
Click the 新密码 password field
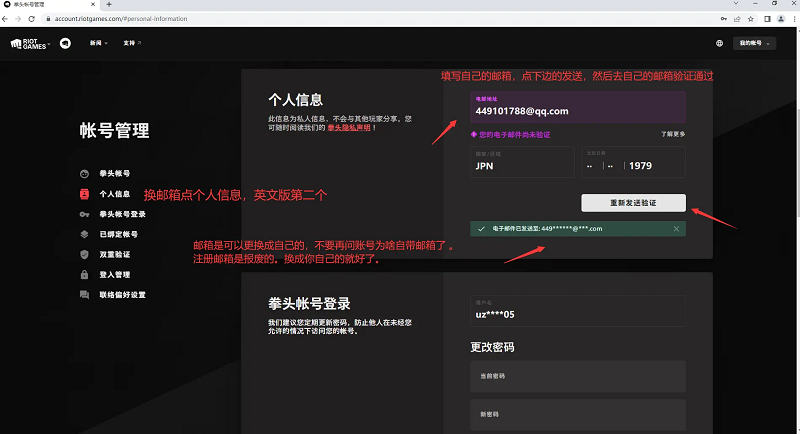pos(578,415)
